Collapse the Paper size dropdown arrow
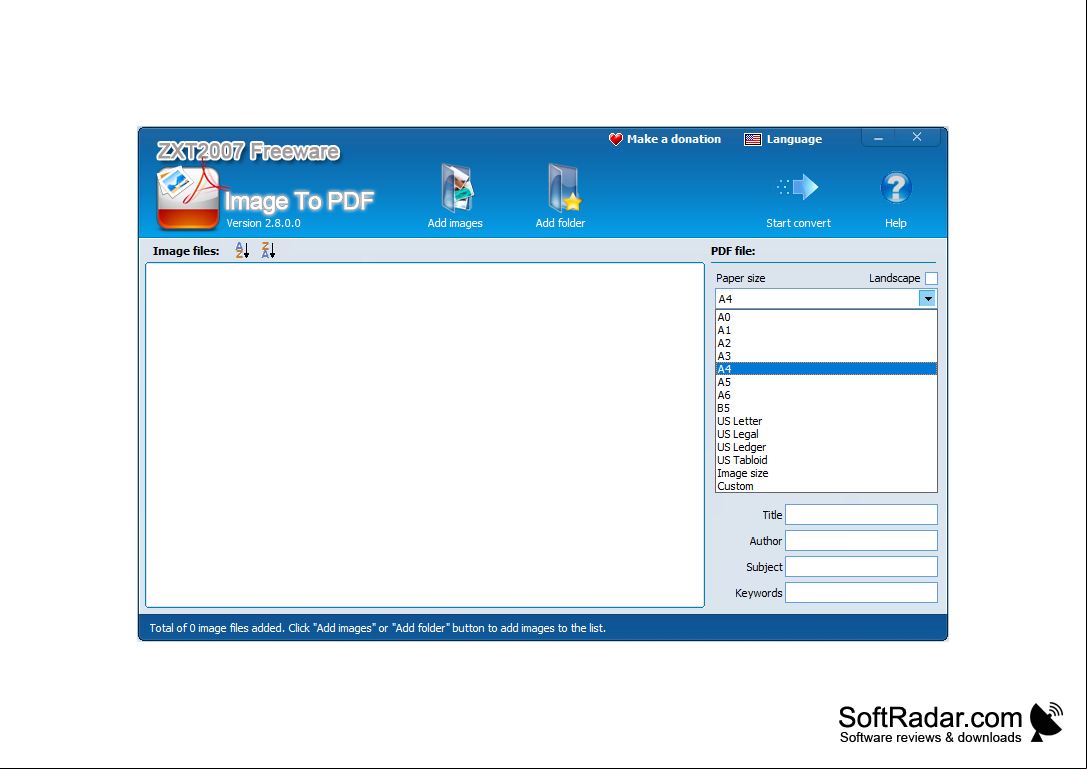 [928, 299]
